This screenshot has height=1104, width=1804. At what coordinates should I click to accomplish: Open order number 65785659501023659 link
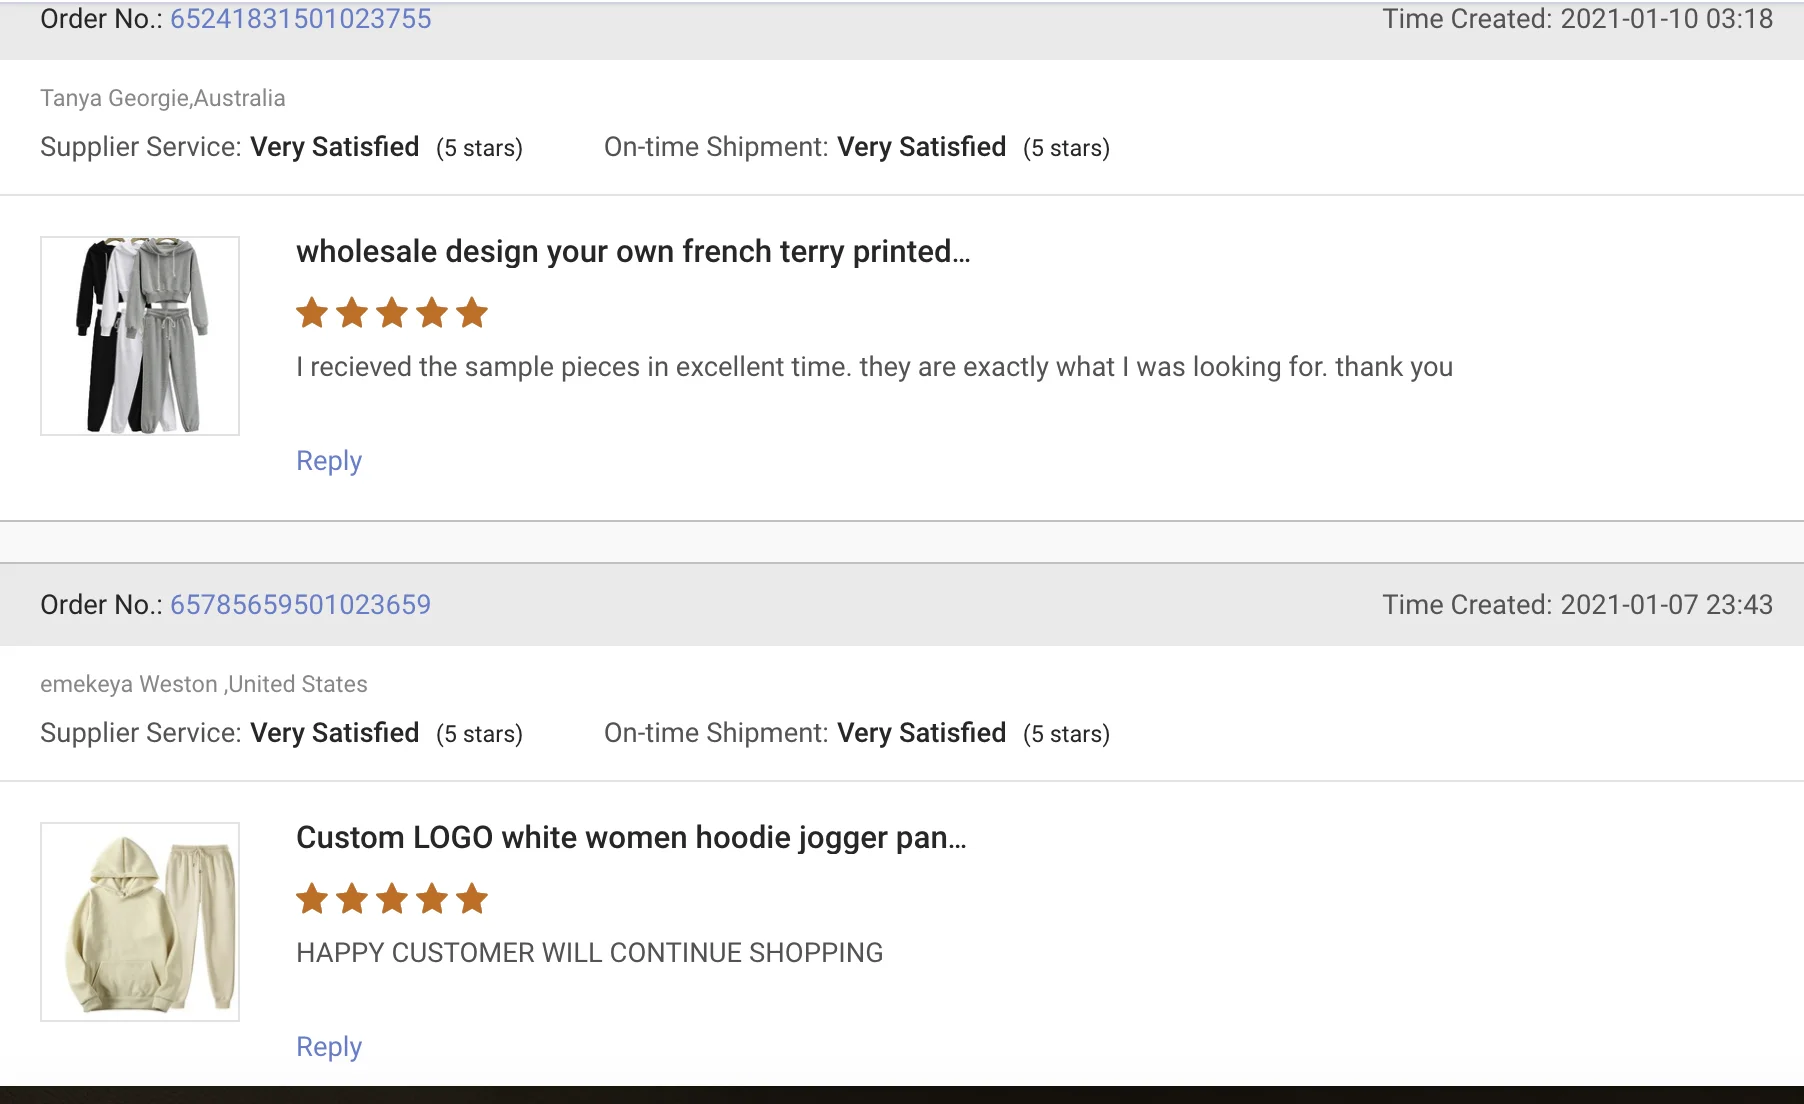pyautogui.click(x=300, y=605)
